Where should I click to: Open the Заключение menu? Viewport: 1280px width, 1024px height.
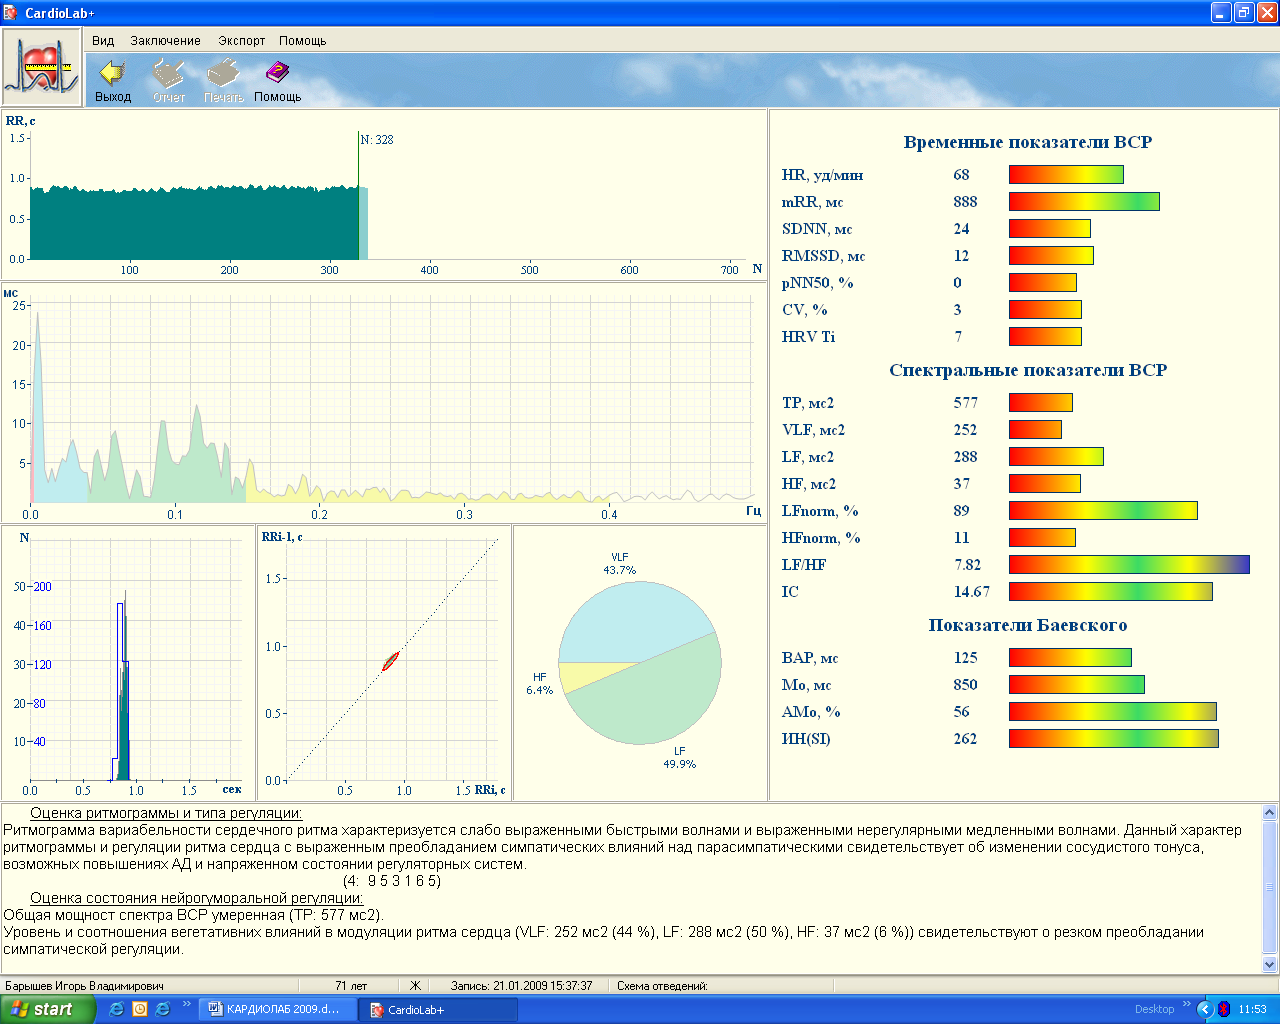click(x=165, y=41)
